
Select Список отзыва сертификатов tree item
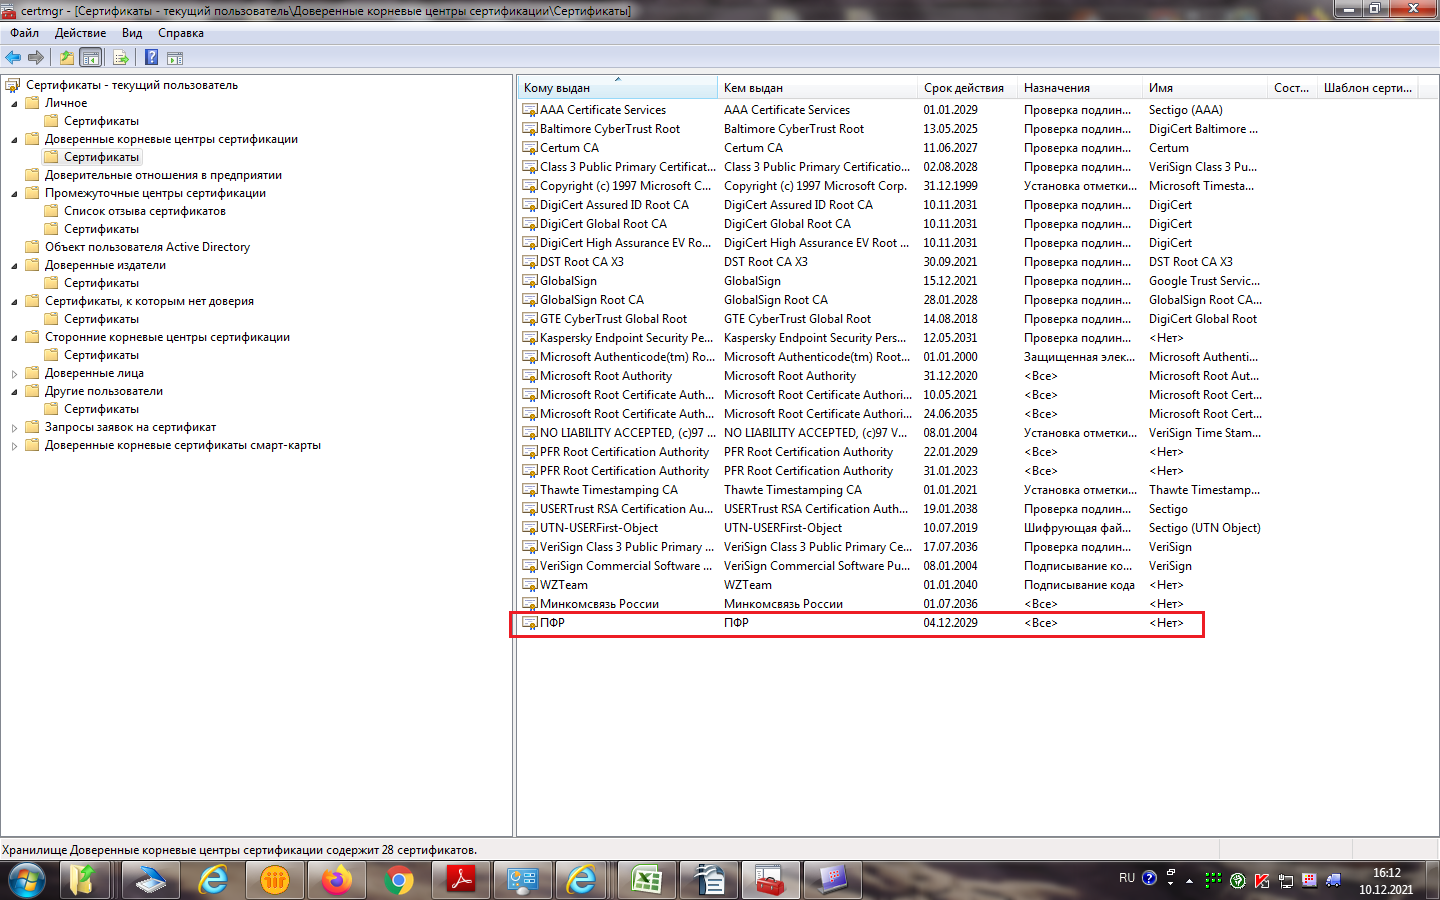pyautogui.click(x=145, y=211)
